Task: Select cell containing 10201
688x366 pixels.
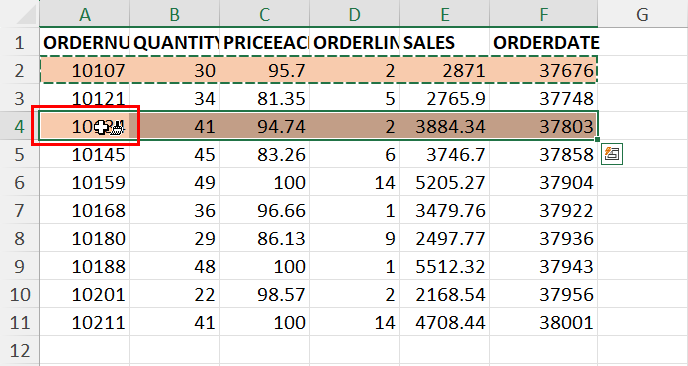Action: (x=85, y=295)
